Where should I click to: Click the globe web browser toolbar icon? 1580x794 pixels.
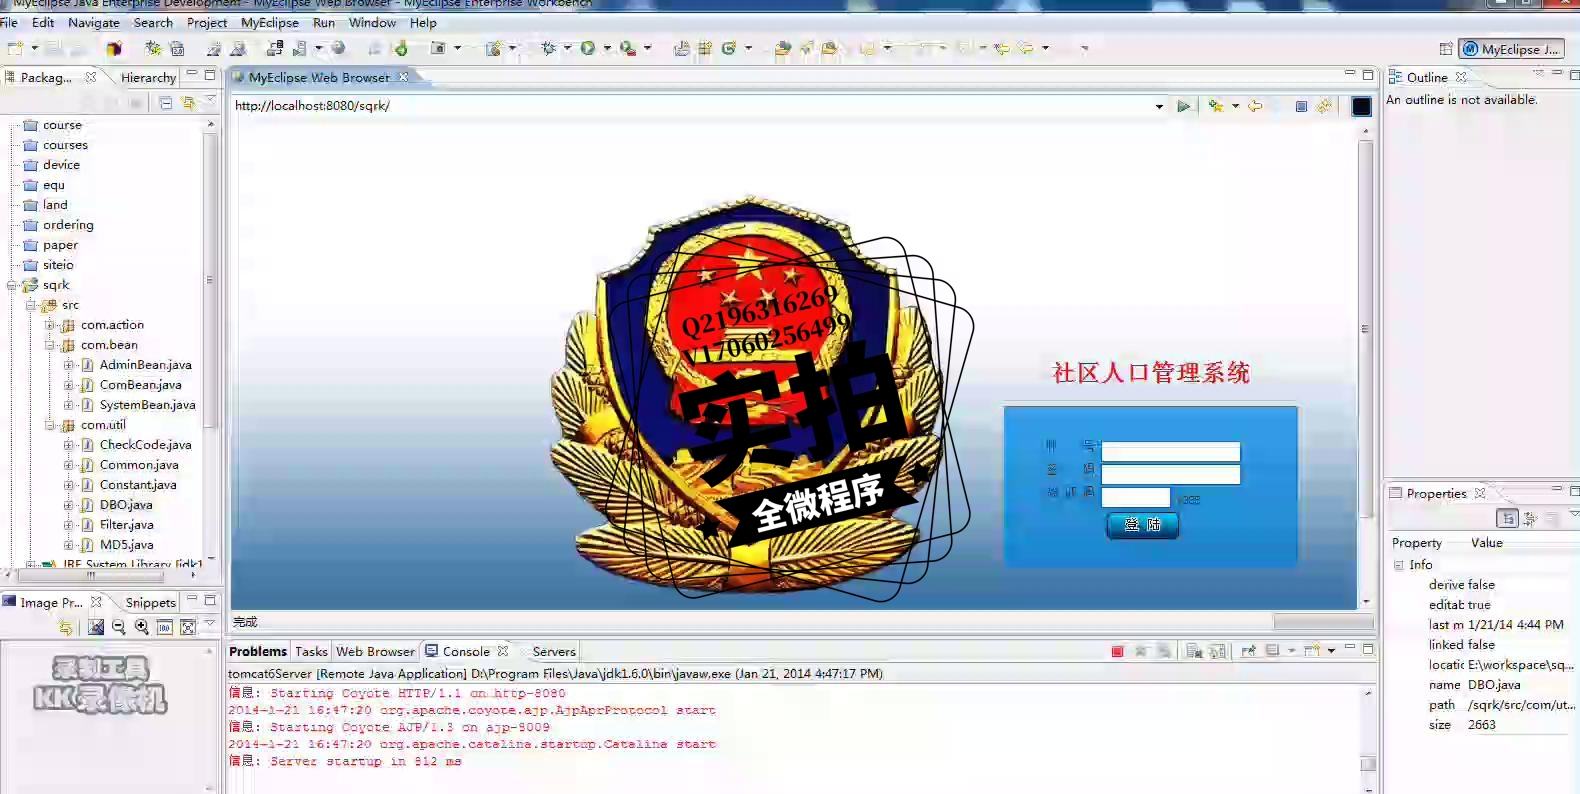click(x=339, y=48)
